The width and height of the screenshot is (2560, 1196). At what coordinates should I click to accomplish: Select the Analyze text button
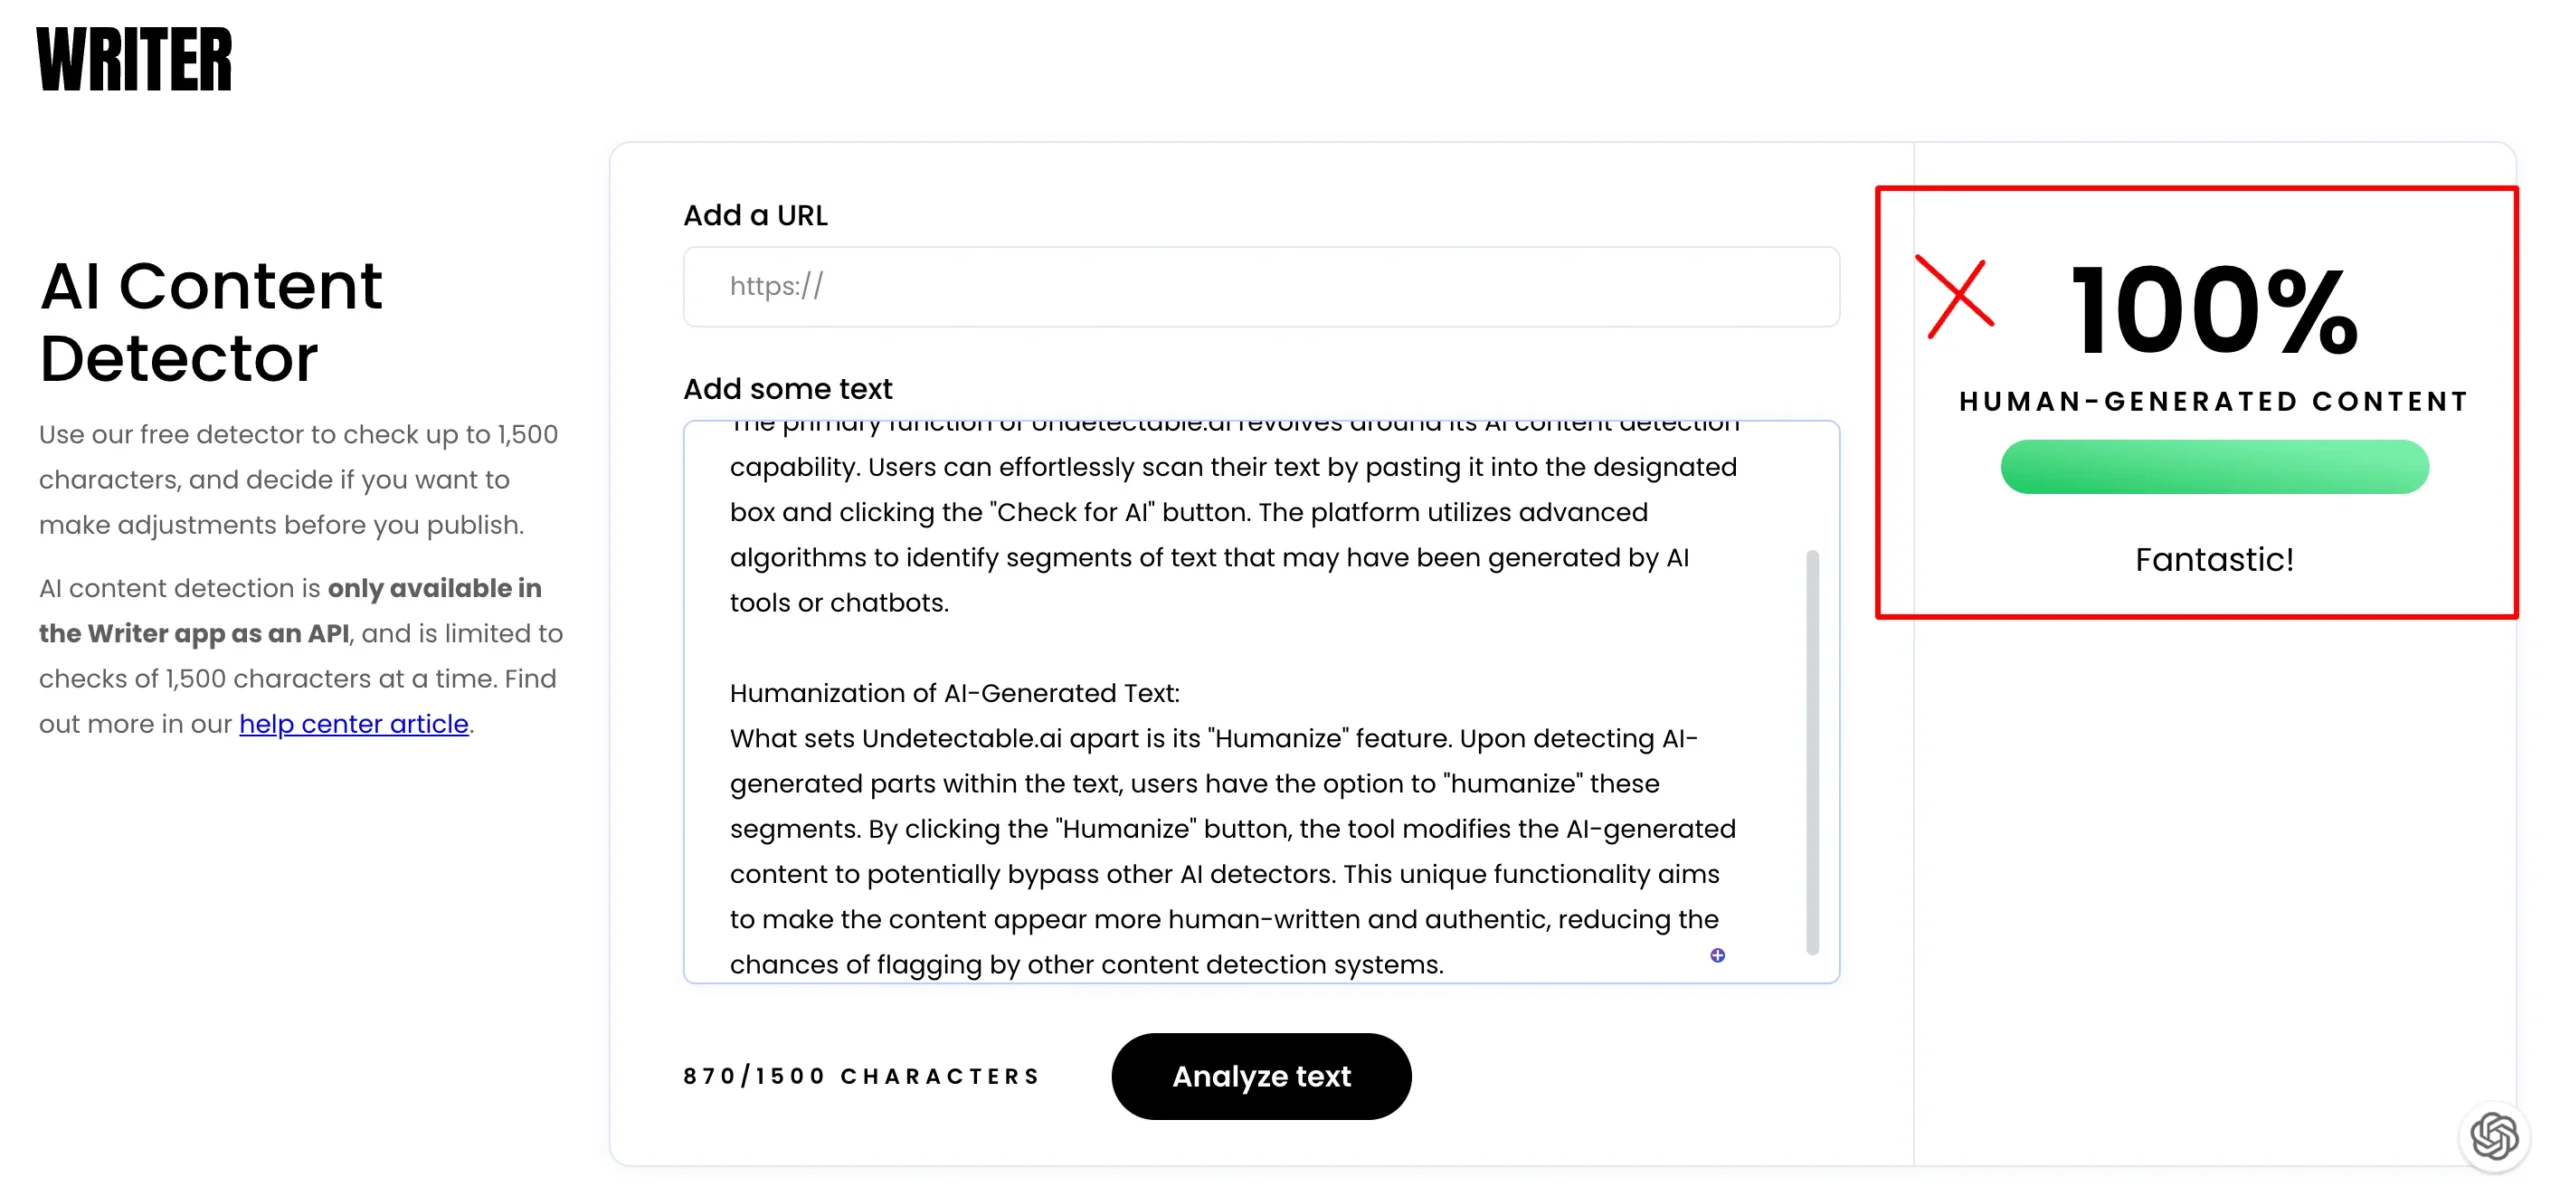[1261, 1076]
